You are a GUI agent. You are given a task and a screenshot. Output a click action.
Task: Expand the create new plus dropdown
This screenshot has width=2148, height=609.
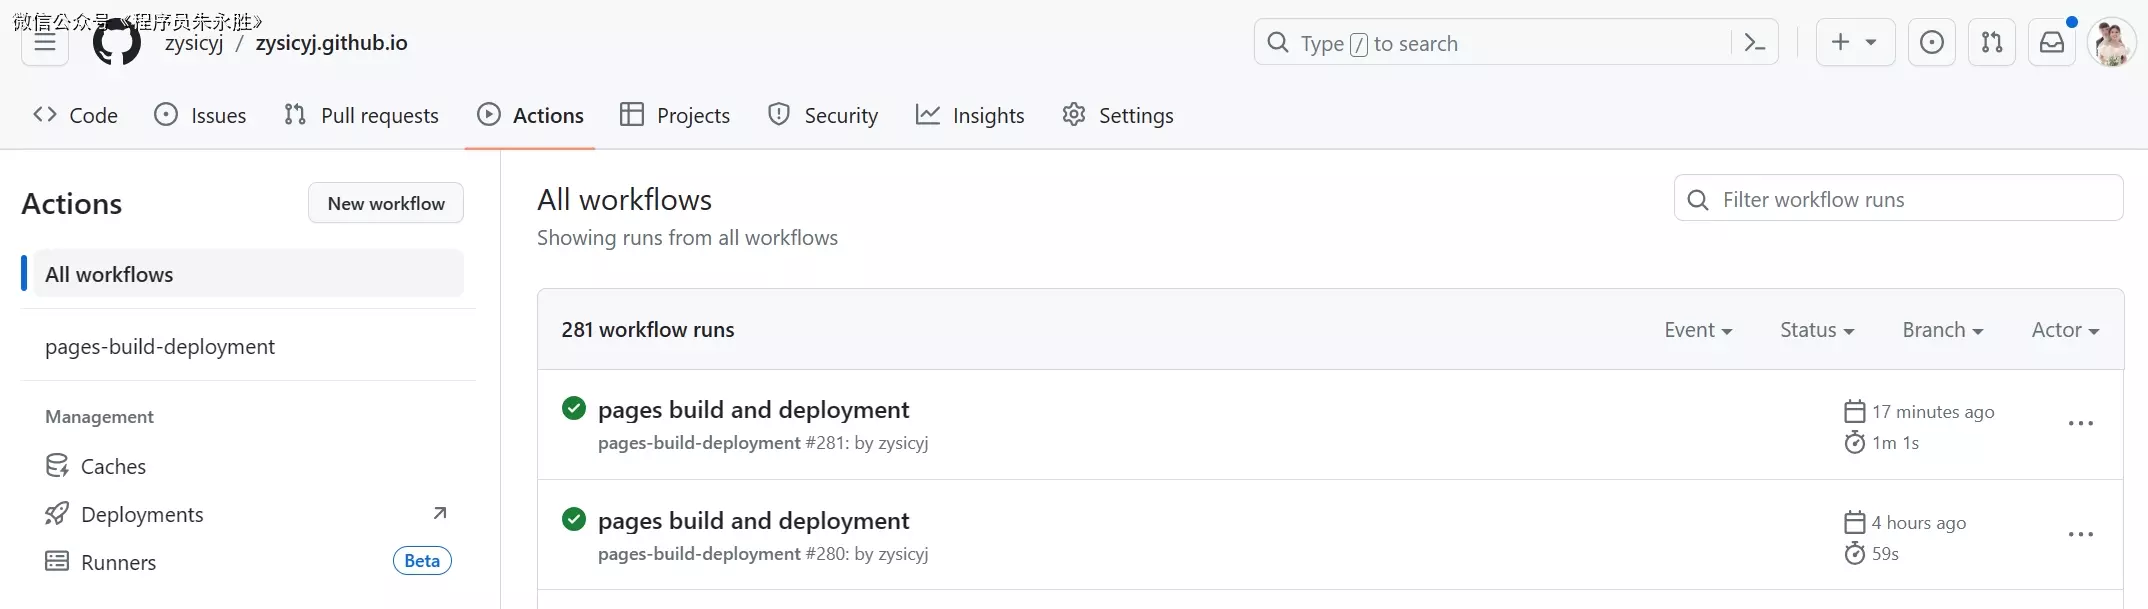point(1854,43)
